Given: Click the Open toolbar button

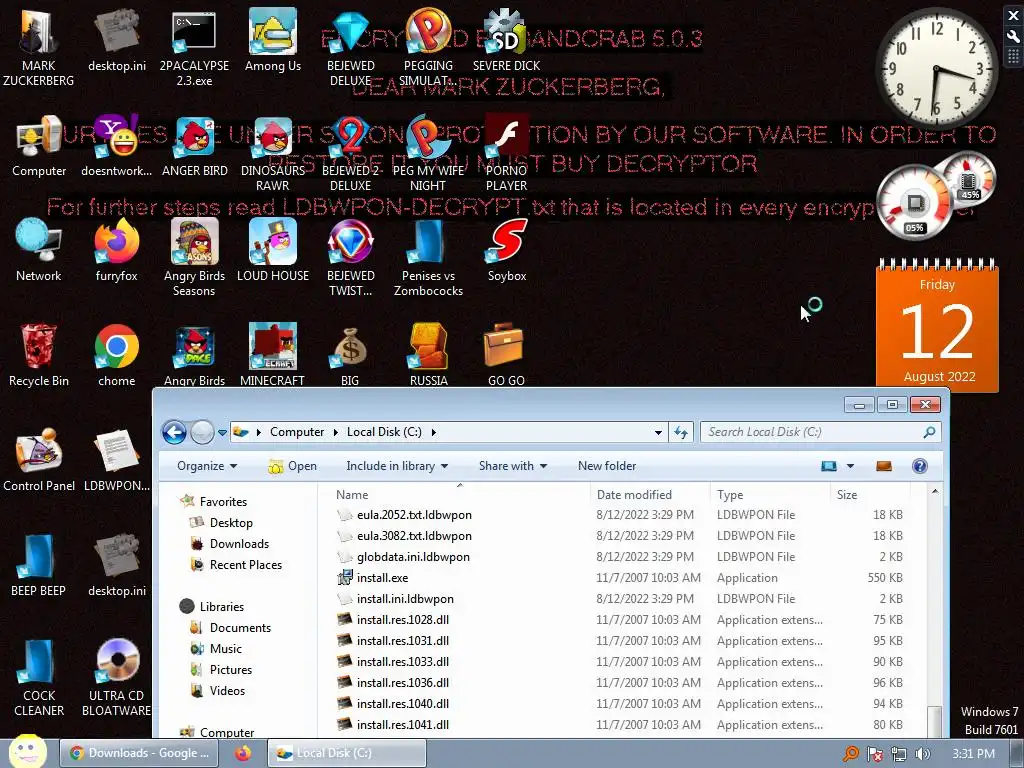Looking at the screenshot, I should [x=293, y=466].
